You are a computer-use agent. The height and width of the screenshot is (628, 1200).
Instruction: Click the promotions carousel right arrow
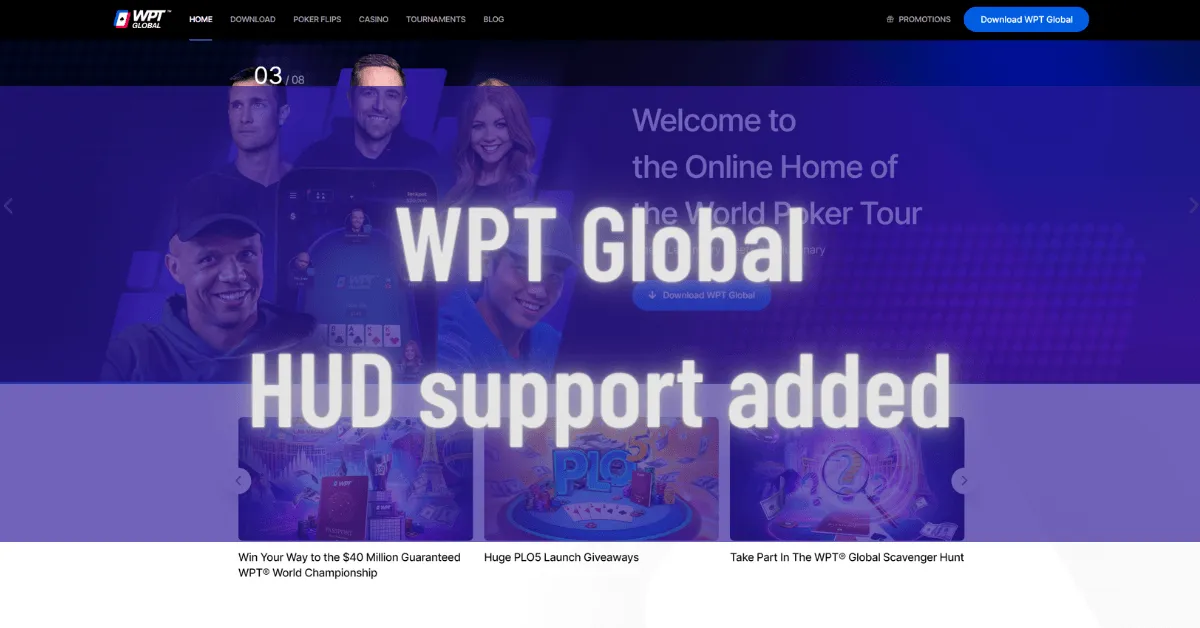(963, 480)
